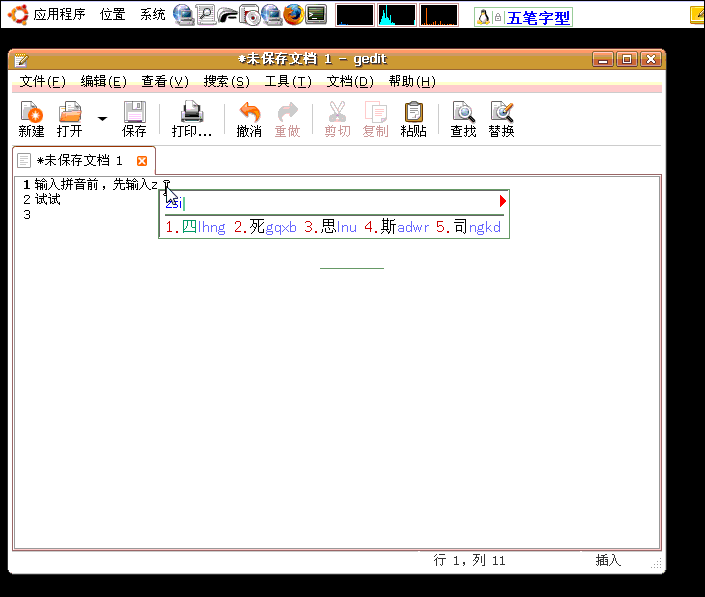Click the gedit window title bar icon
The height and width of the screenshot is (597, 705).
click(x=21, y=59)
